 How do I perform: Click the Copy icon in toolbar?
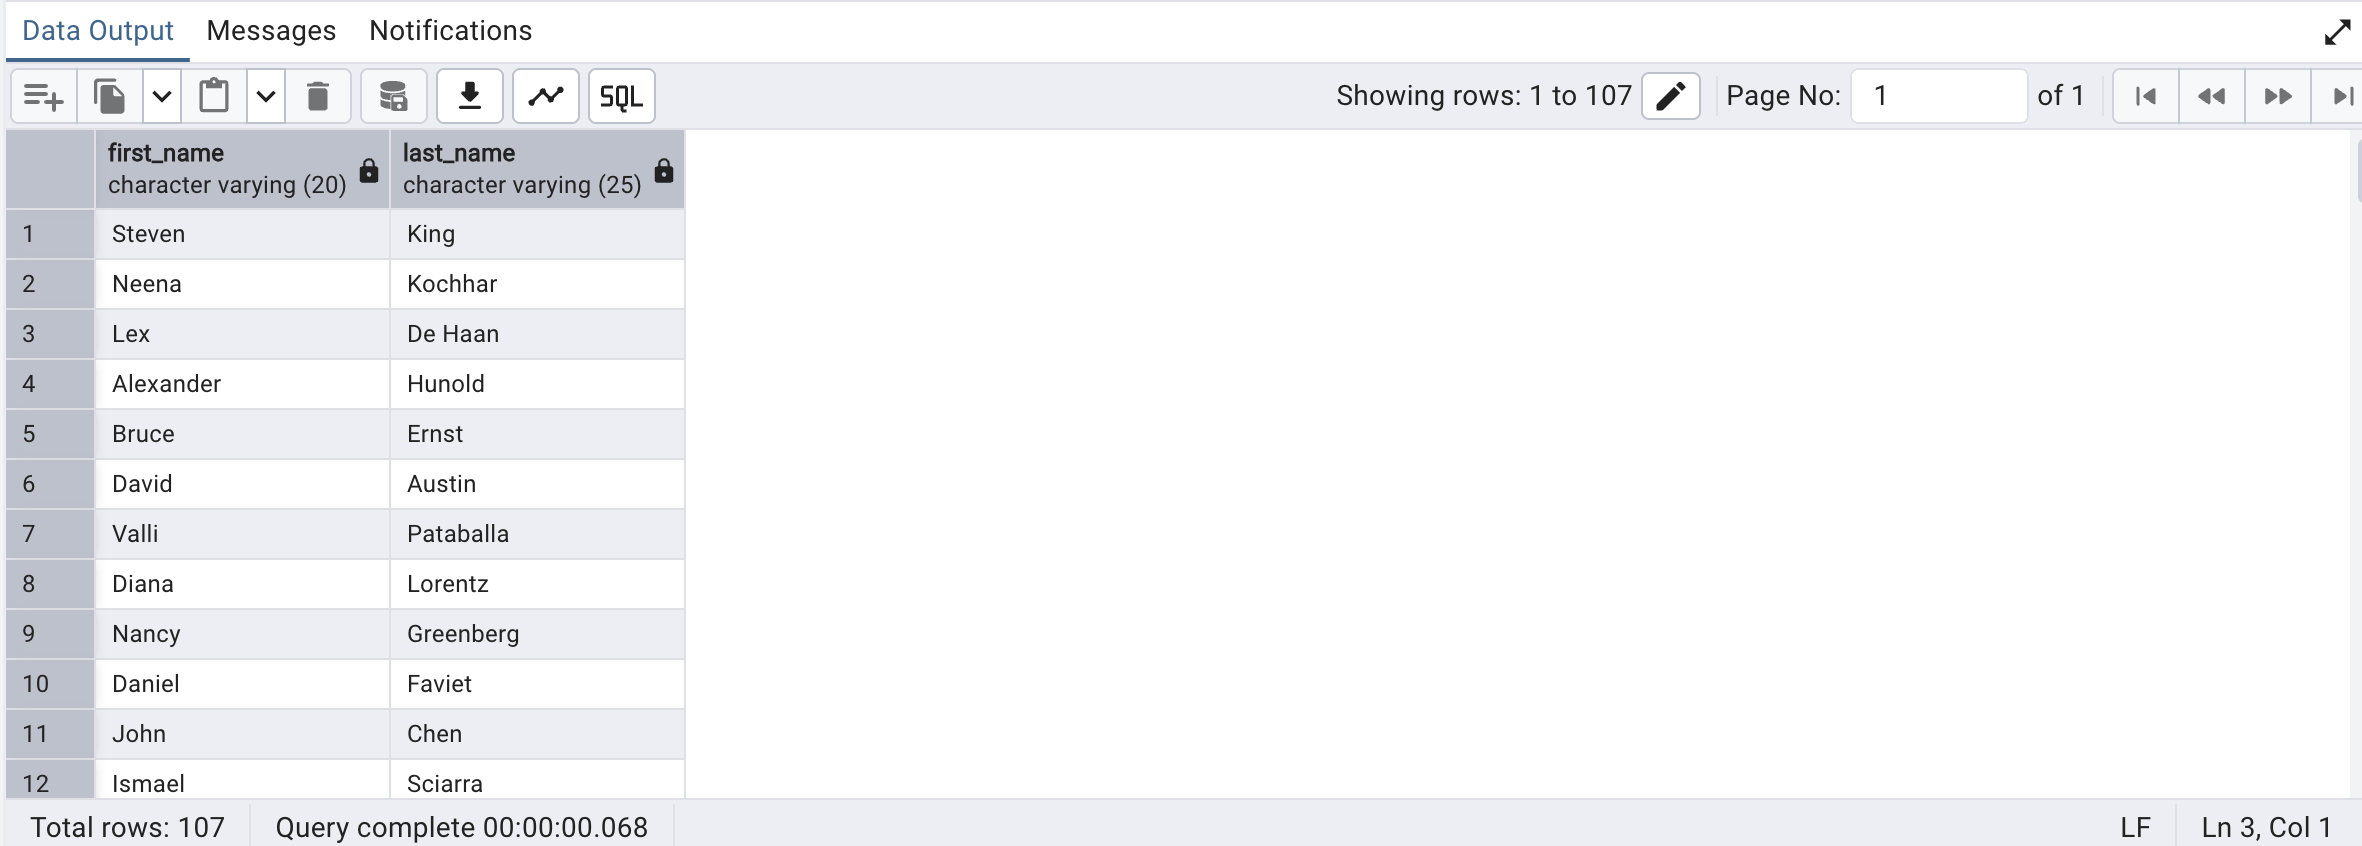point(110,96)
